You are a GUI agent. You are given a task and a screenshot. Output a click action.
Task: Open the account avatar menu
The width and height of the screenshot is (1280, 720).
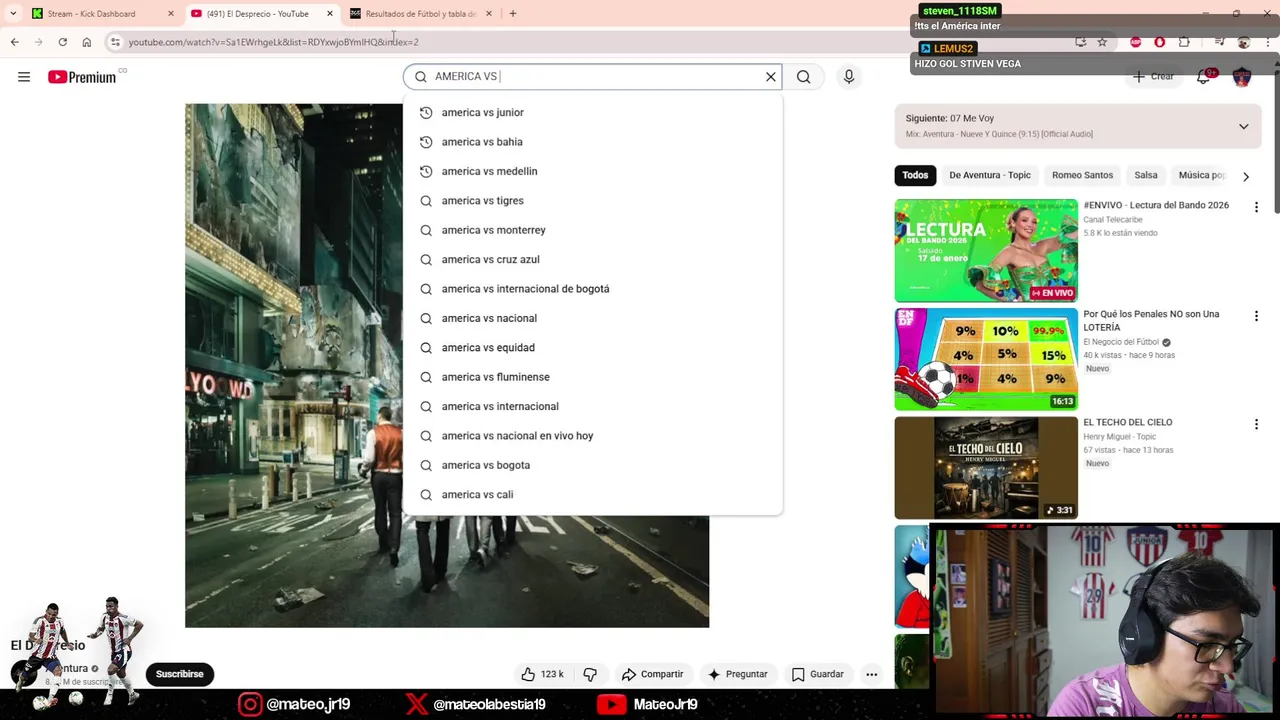(1242, 77)
